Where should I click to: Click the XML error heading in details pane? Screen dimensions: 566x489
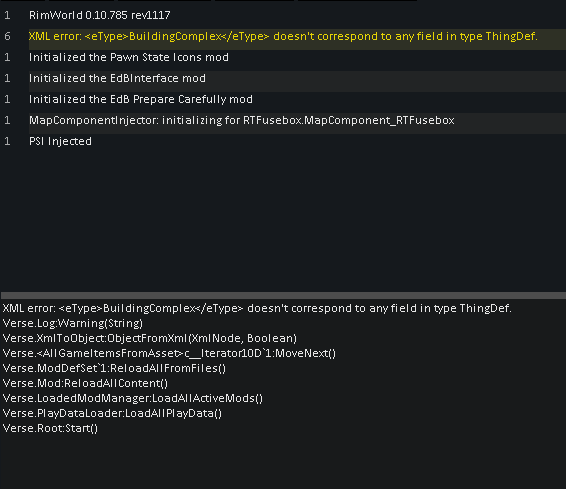(x=257, y=308)
